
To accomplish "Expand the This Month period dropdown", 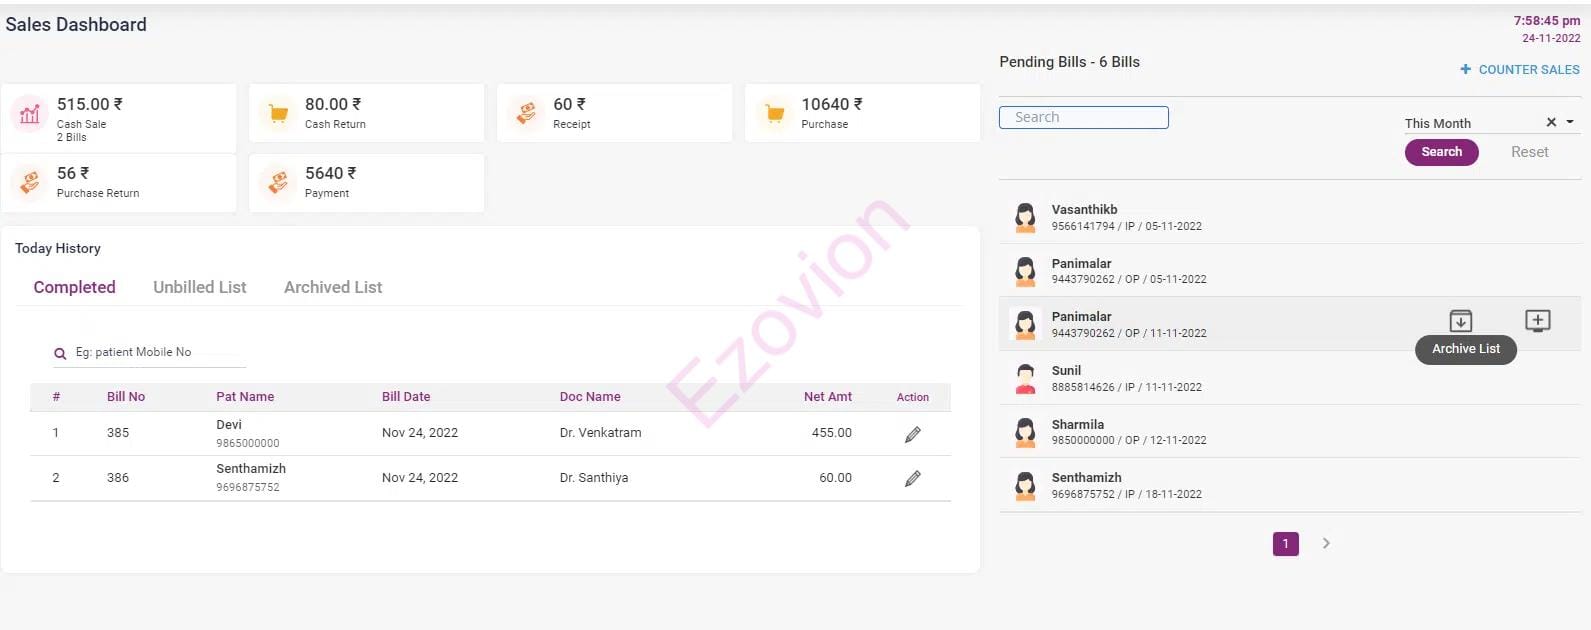I will click(x=1570, y=122).
